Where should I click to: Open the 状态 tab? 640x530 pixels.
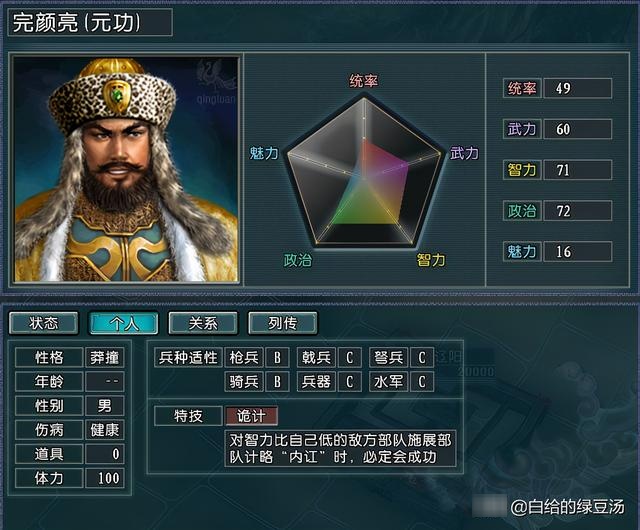[x=44, y=323]
